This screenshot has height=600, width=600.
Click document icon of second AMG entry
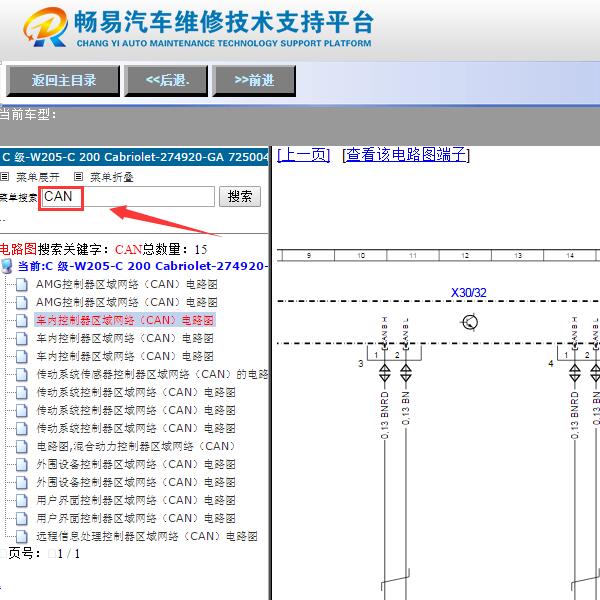[21, 303]
